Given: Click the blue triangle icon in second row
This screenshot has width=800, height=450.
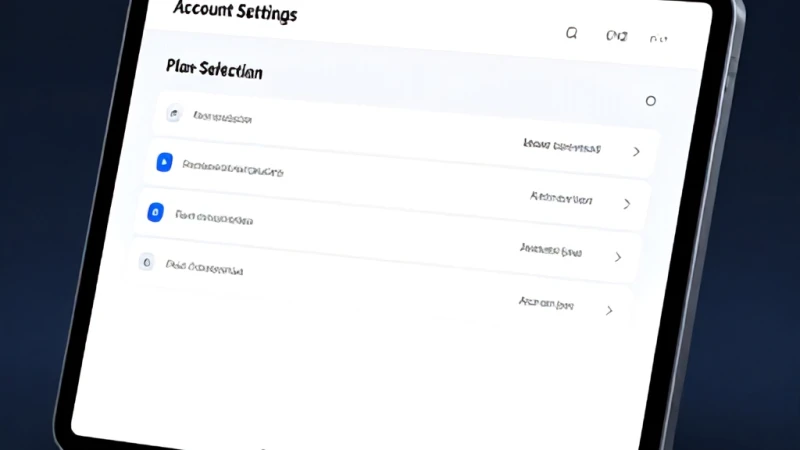Looking at the screenshot, I should [x=164, y=162].
